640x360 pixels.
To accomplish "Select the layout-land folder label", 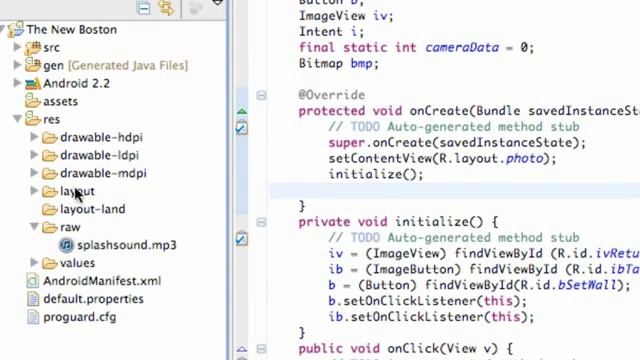I will coord(93,209).
